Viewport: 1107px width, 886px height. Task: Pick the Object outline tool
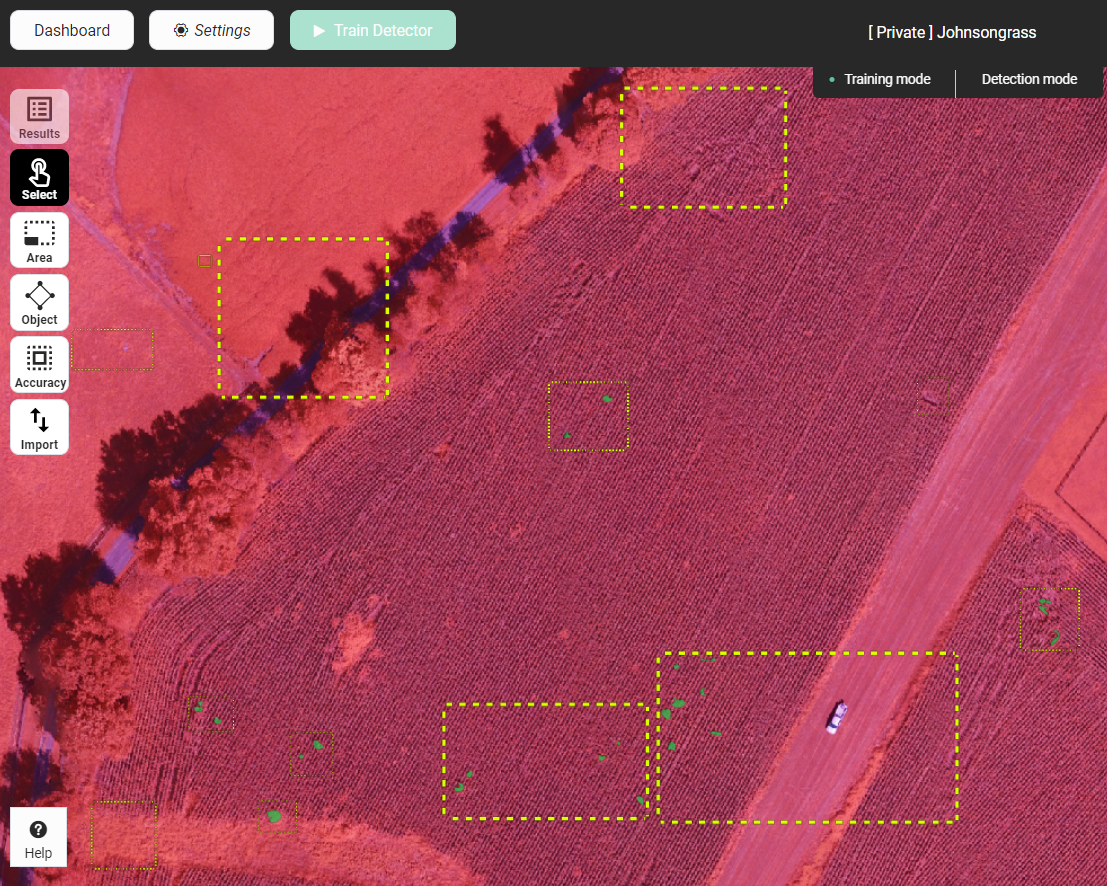[40, 303]
